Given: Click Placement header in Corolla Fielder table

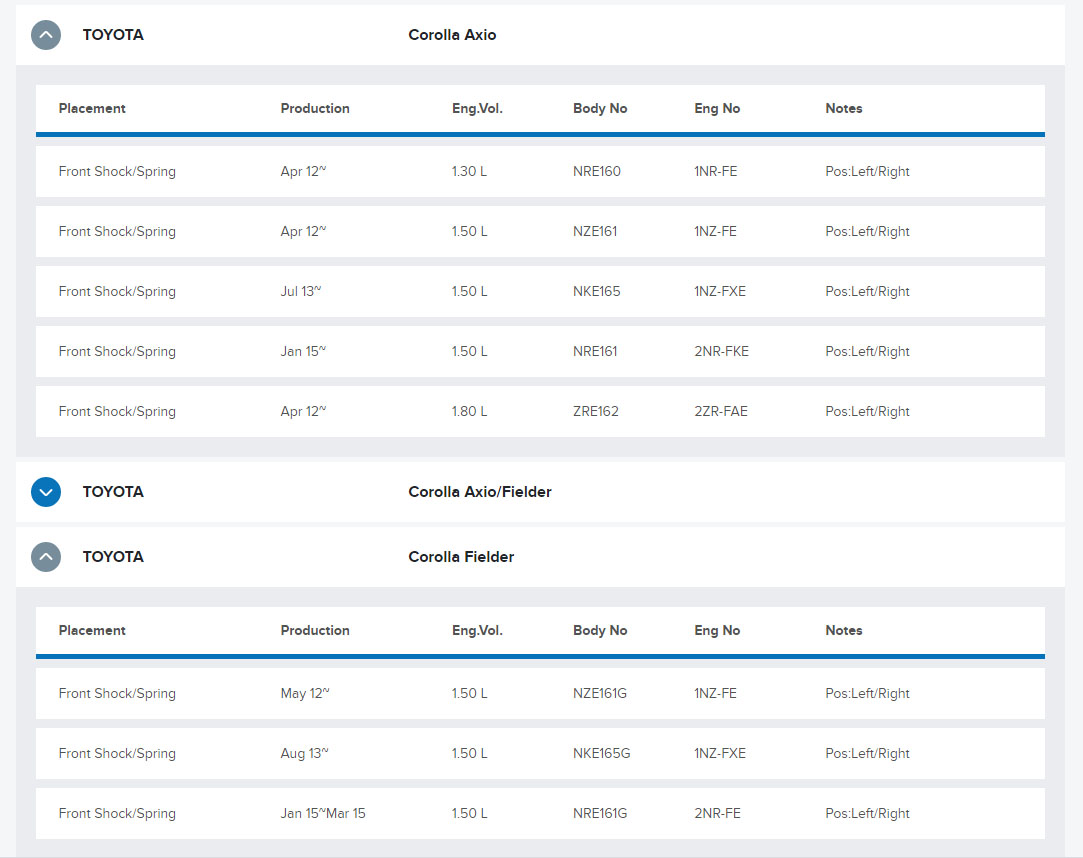Looking at the screenshot, I should (92, 631).
